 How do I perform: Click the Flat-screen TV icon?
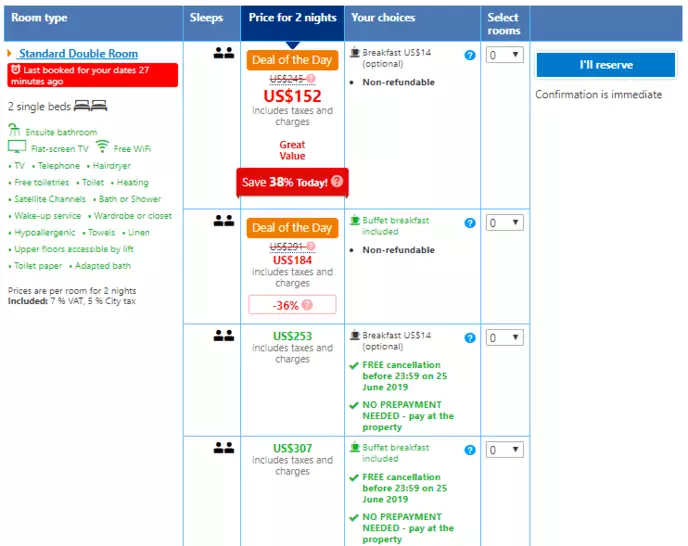coord(17,147)
